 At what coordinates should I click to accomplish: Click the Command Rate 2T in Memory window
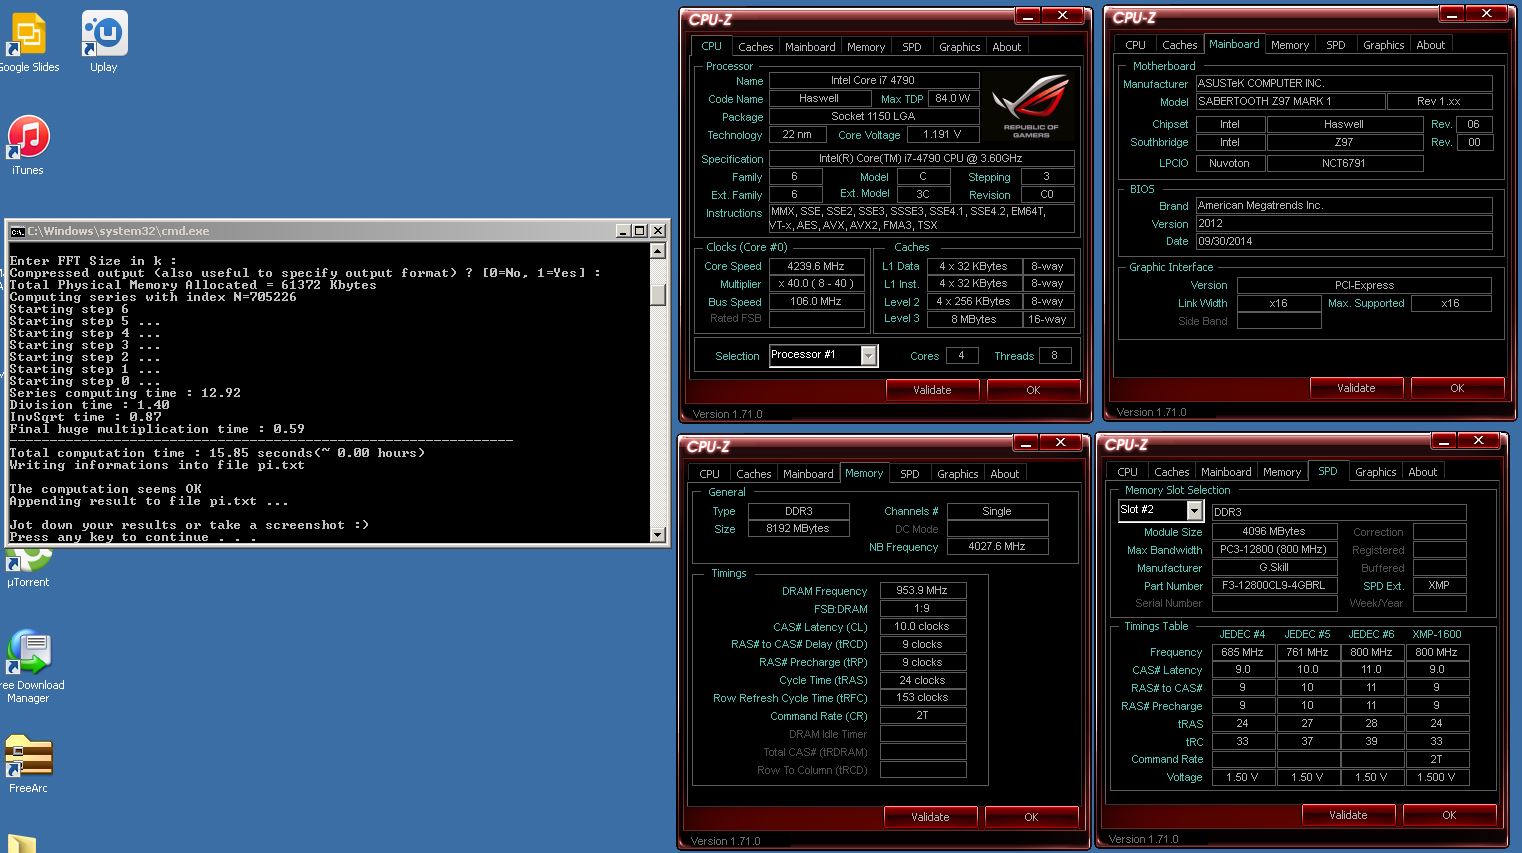(x=922, y=715)
